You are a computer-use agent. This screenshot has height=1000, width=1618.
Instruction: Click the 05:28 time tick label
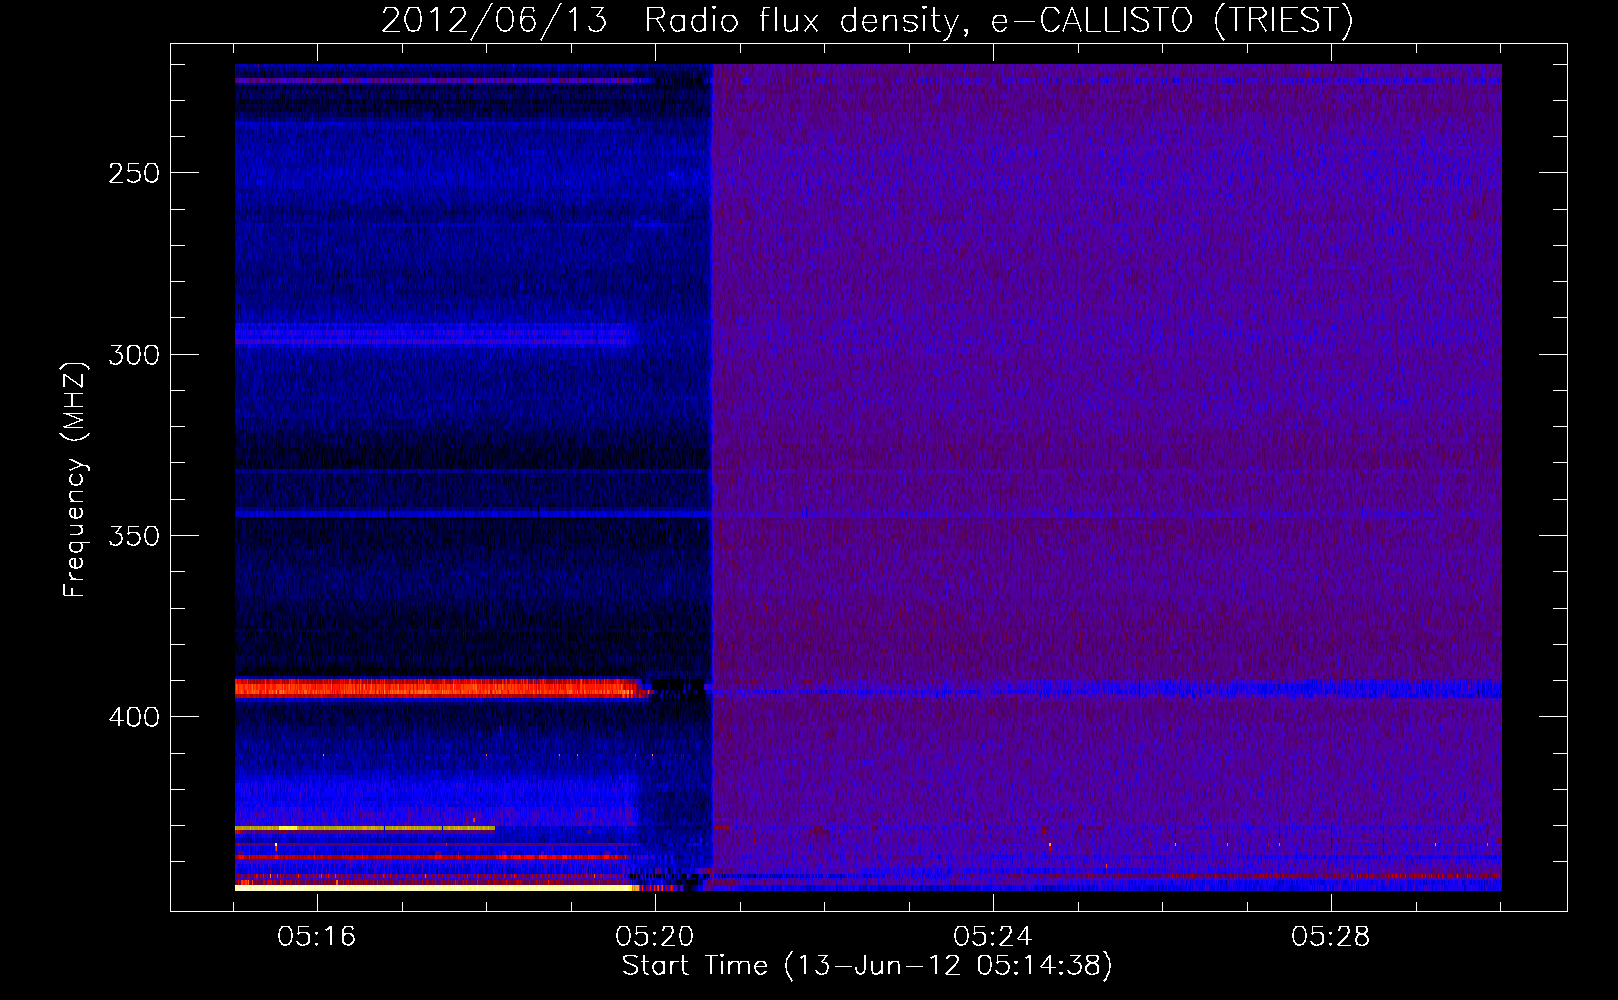[x=1330, y=937]
